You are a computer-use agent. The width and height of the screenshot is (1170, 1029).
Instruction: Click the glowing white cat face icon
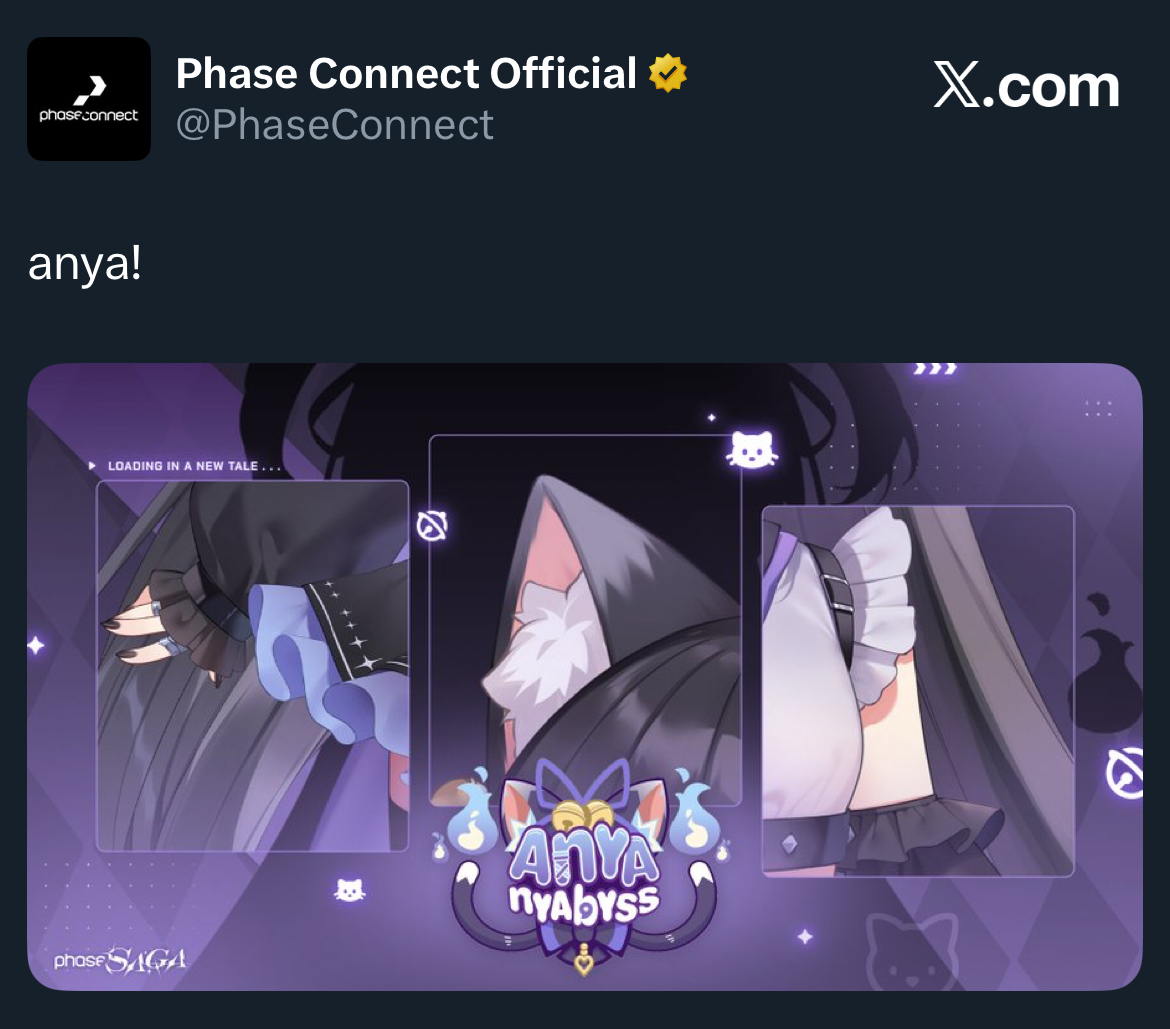pyautogui.click(x=752, y=450)
